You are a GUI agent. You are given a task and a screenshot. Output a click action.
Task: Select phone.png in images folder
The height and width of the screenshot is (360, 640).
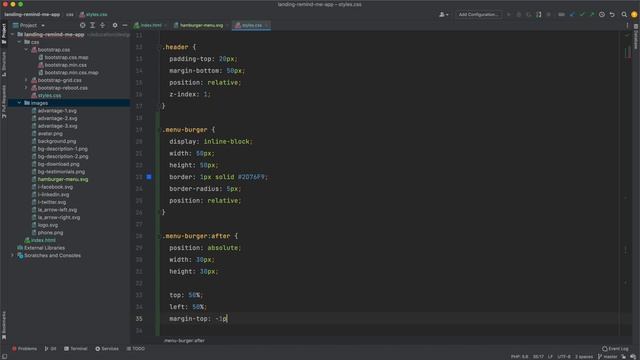(50, 233)
